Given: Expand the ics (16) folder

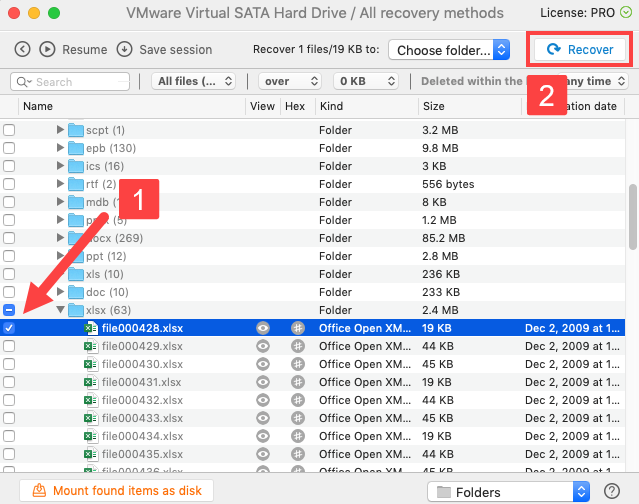Looking at the screenshot, I should (x=60, y=165).
